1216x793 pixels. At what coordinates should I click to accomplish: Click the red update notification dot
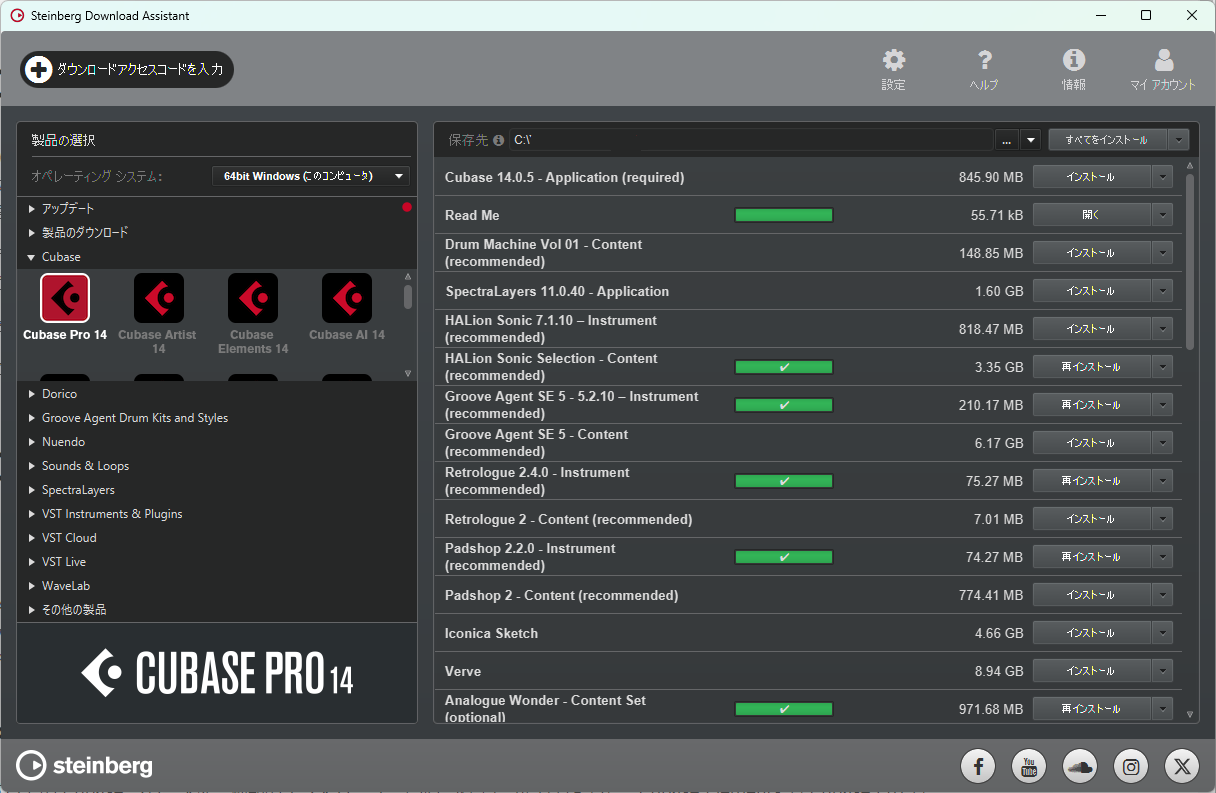coord(407,208)
